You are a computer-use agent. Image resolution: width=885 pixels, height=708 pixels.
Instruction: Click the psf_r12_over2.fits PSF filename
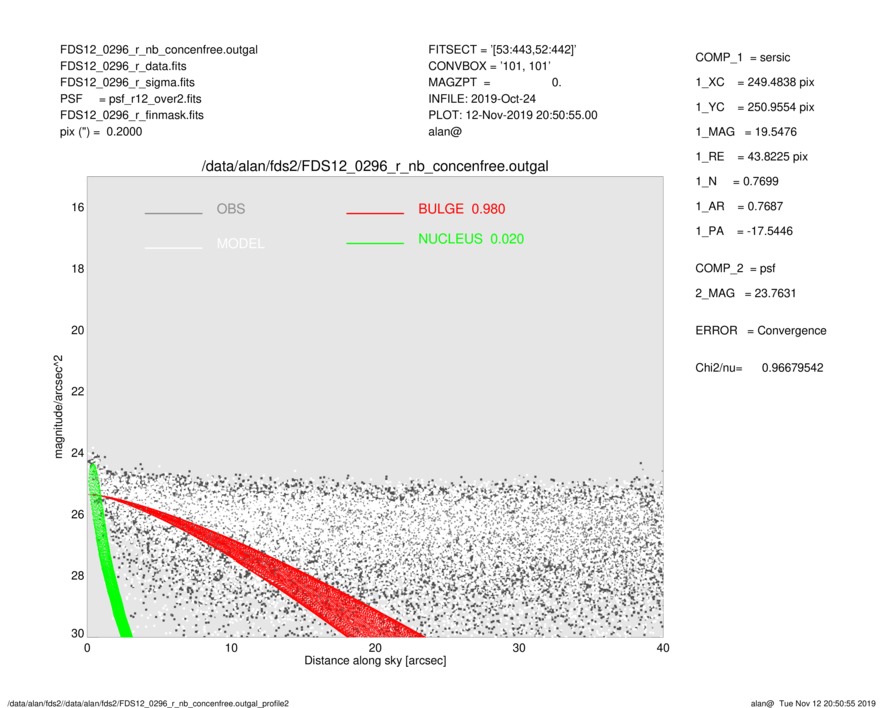click(158, 99)
